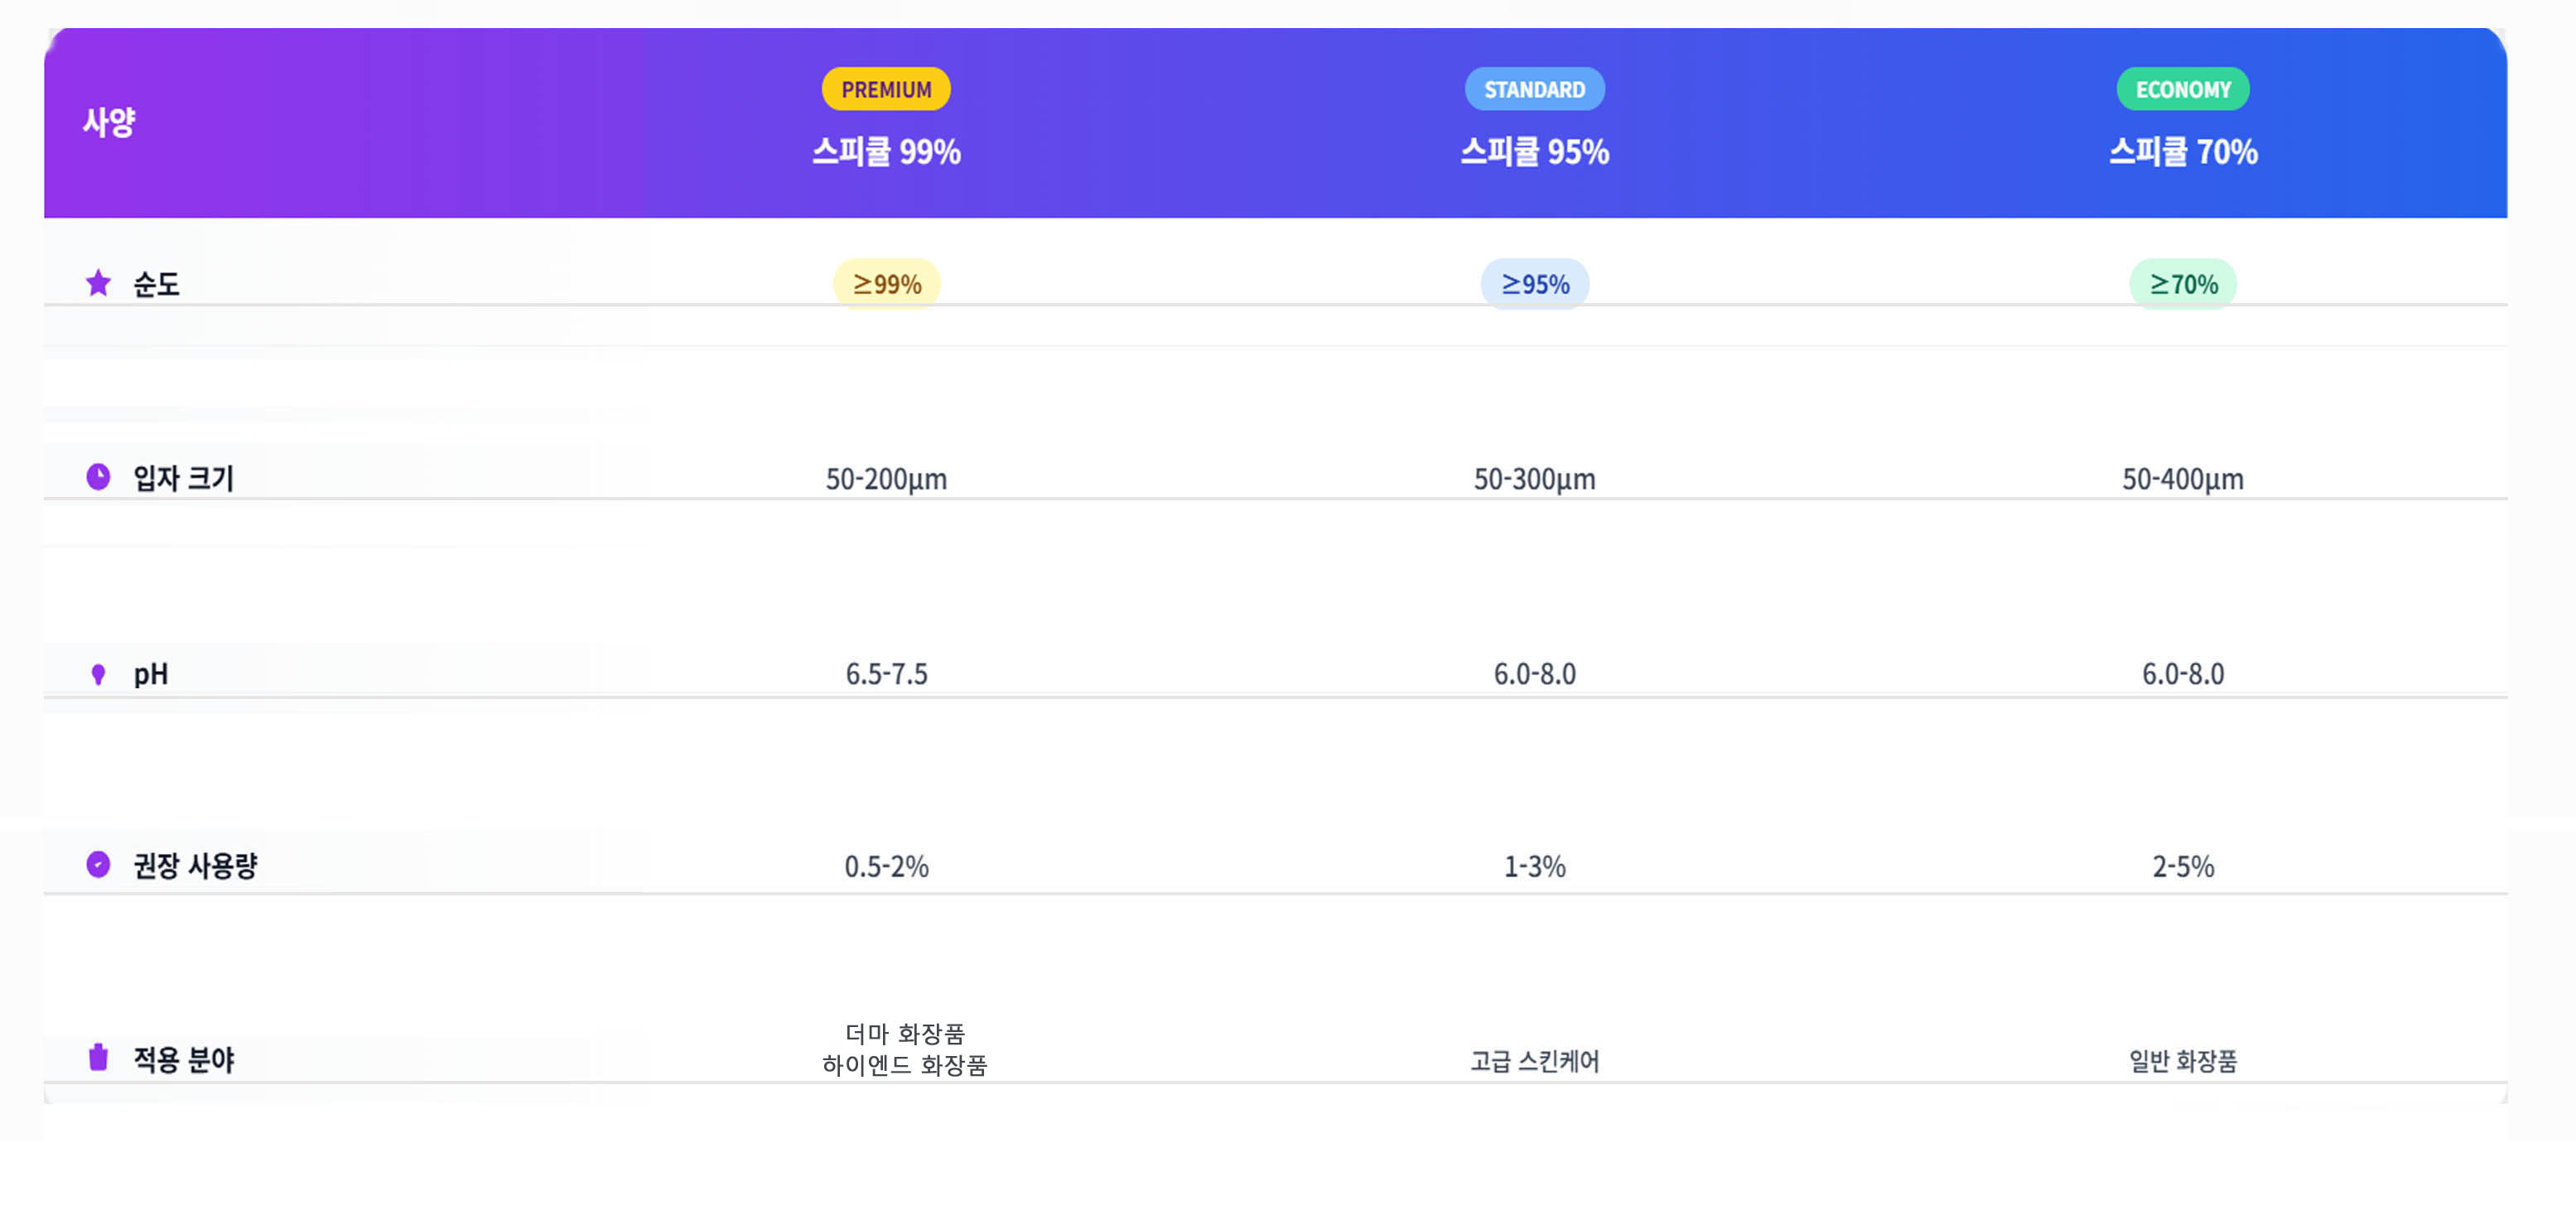Click the 1-3% recommended usage value

pos(1534,866)
